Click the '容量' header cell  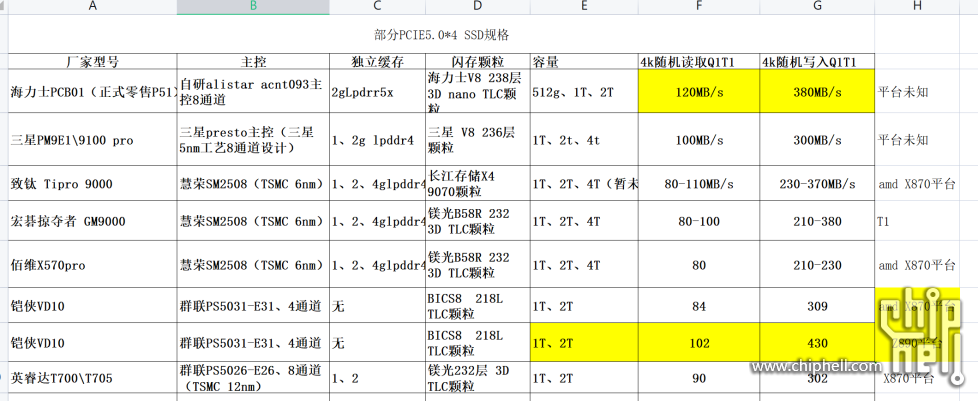coord(584,62)
